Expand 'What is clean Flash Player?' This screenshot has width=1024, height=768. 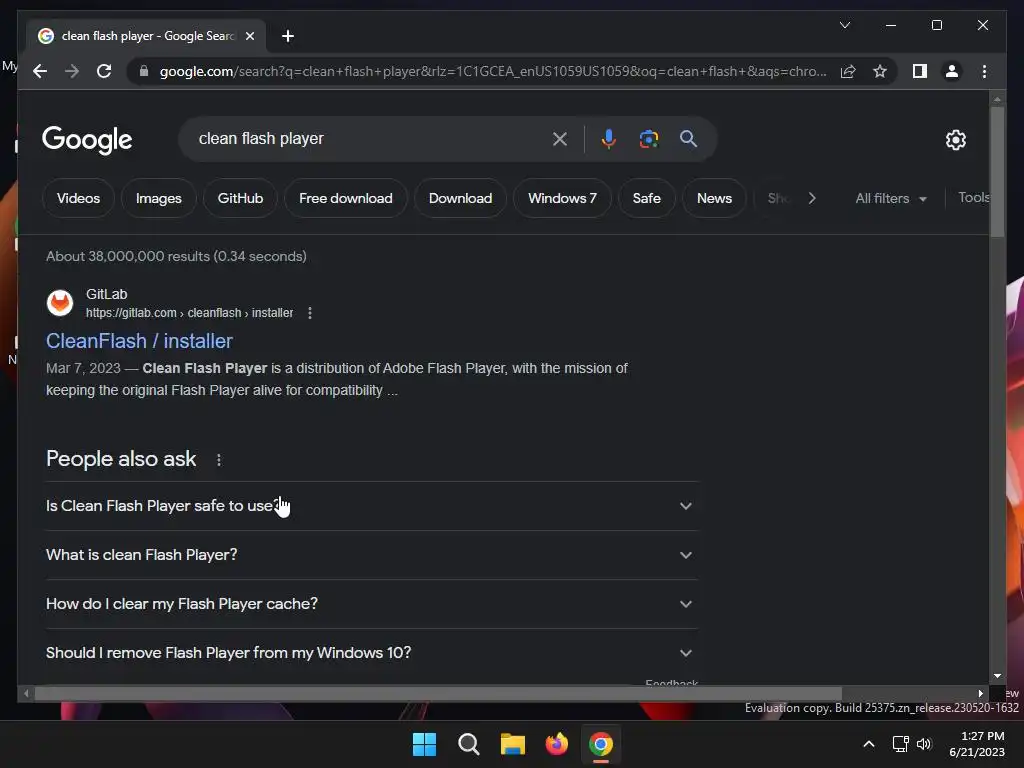click(371, 555)
